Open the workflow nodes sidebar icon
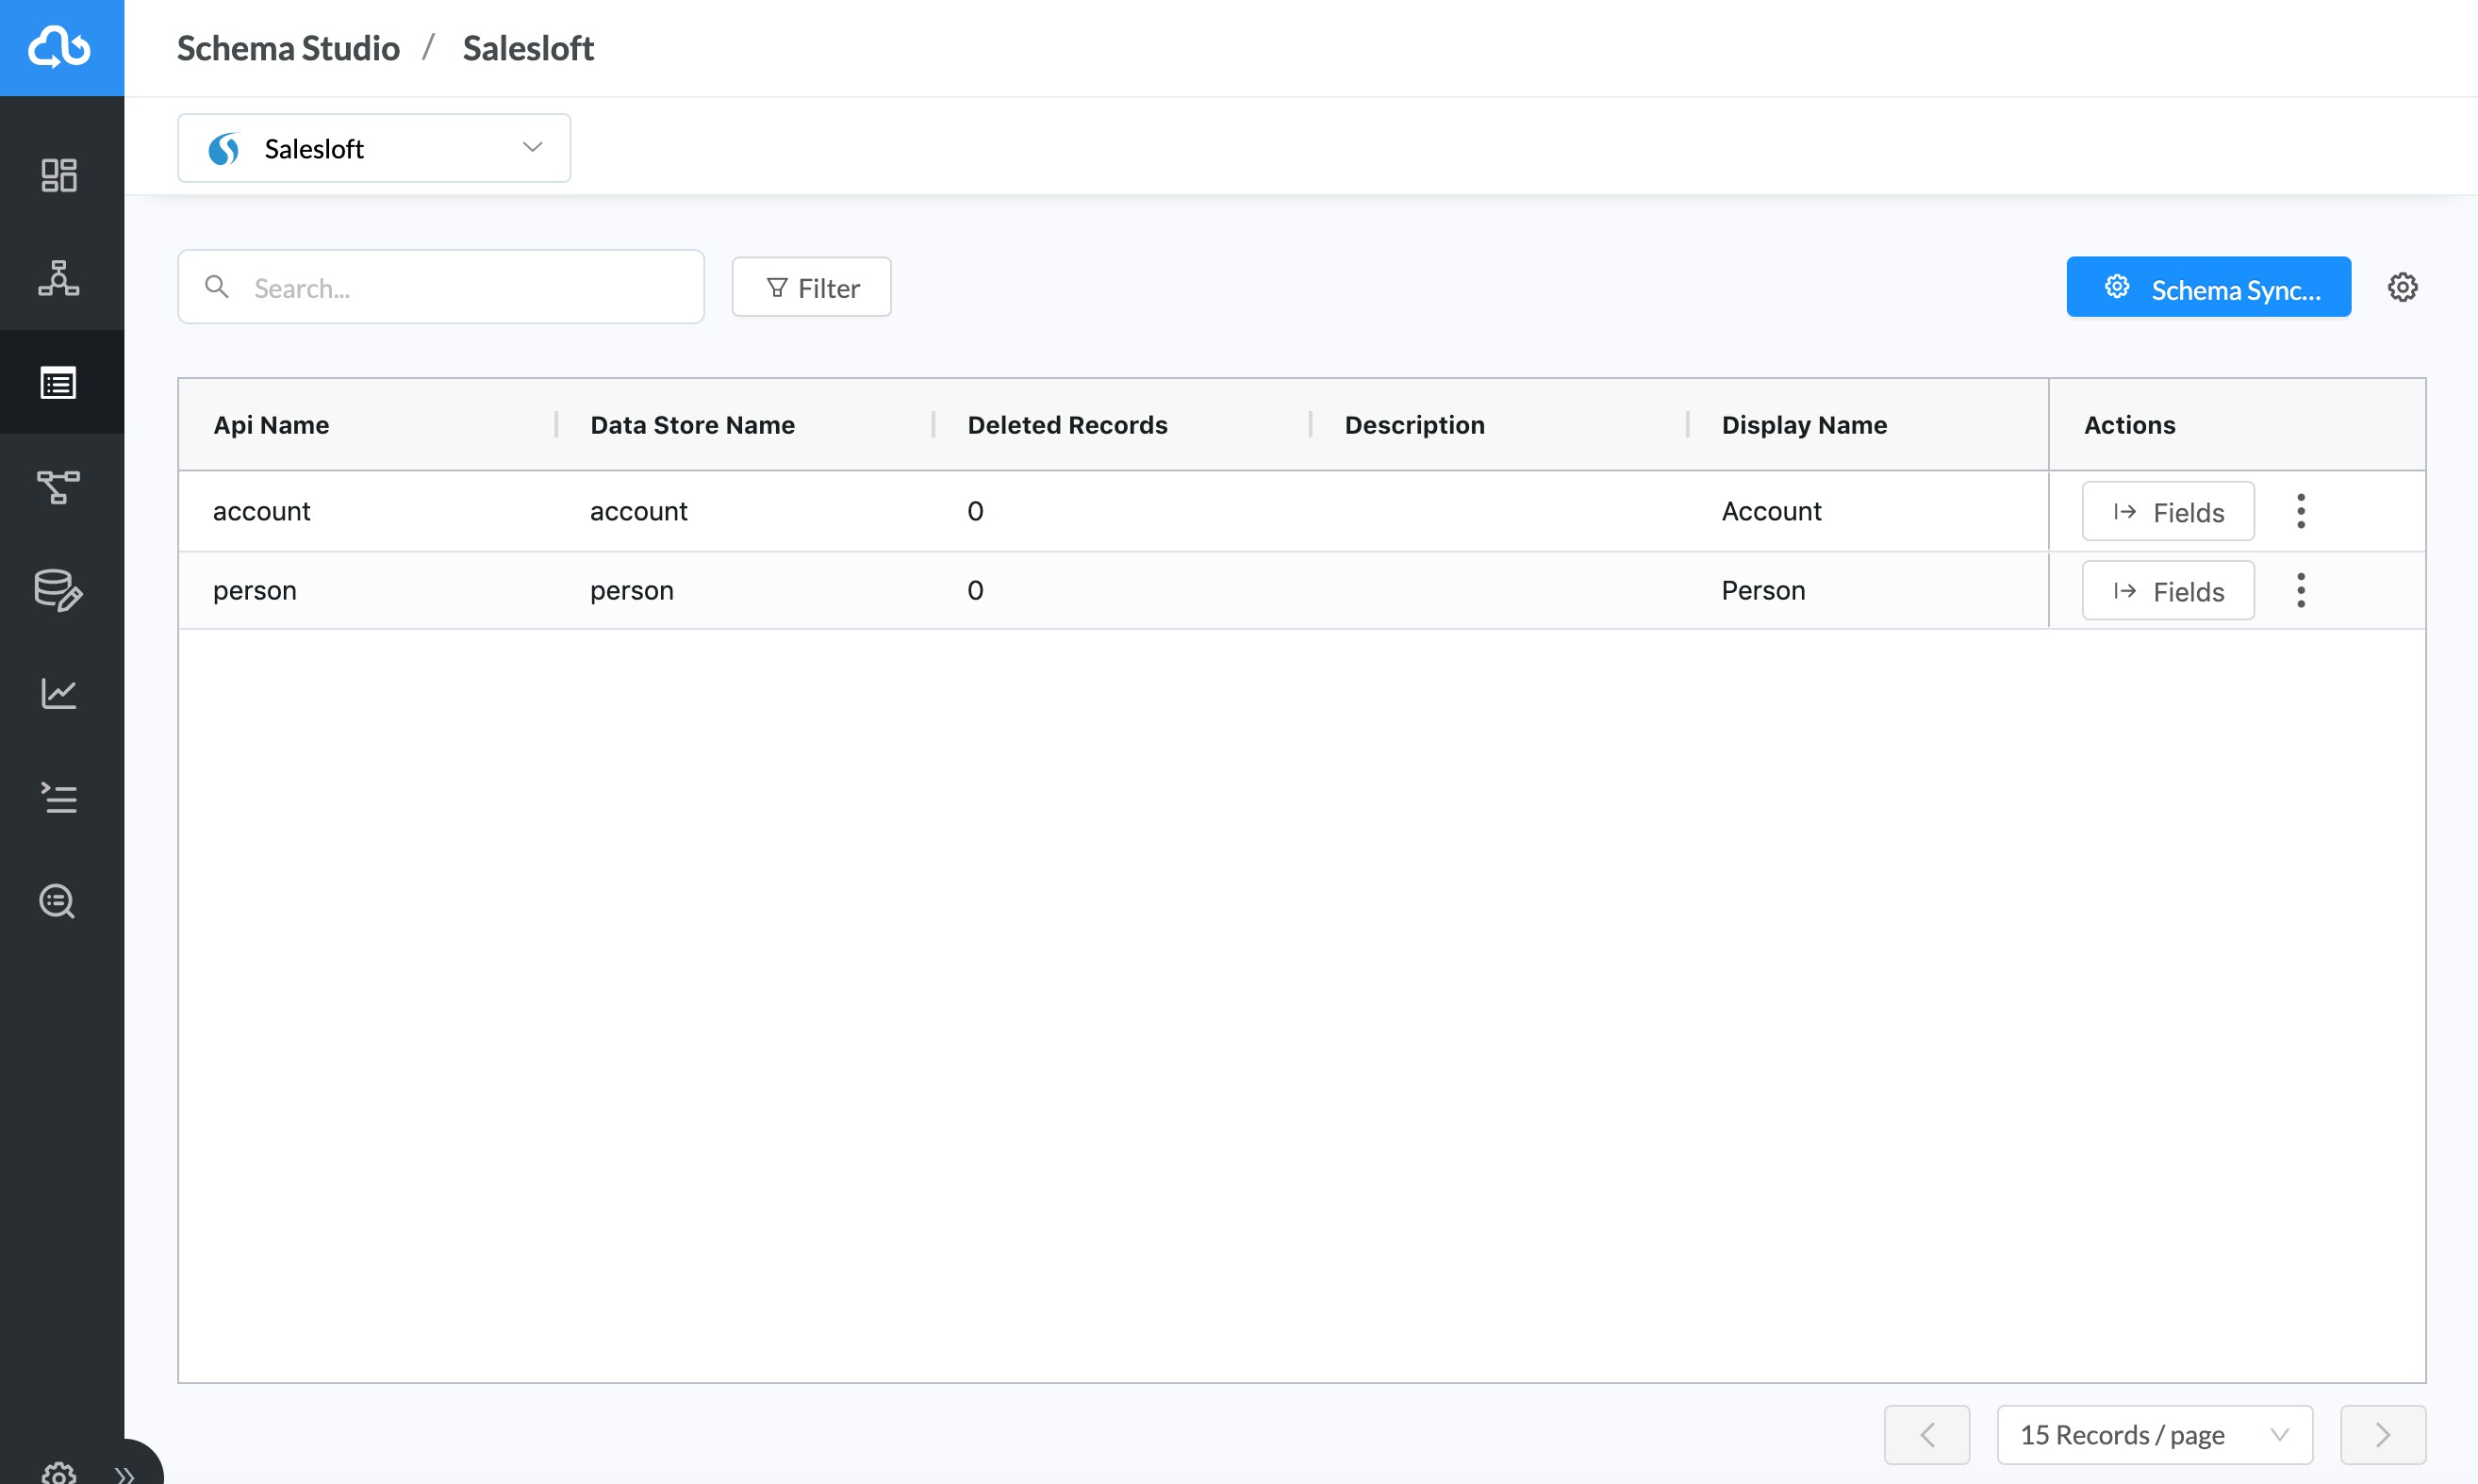 click(x=59, y=487)
